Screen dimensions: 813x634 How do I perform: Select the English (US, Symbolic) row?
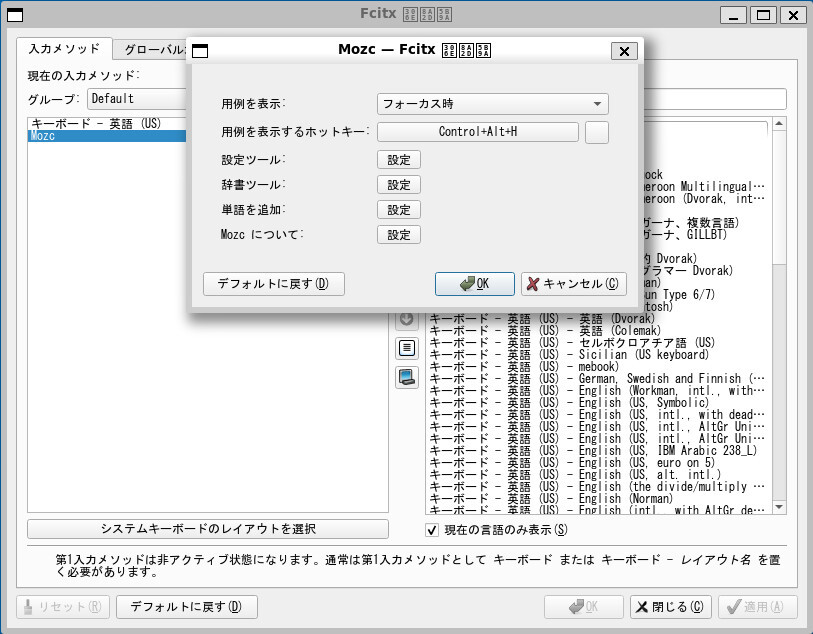click(597, 403)
